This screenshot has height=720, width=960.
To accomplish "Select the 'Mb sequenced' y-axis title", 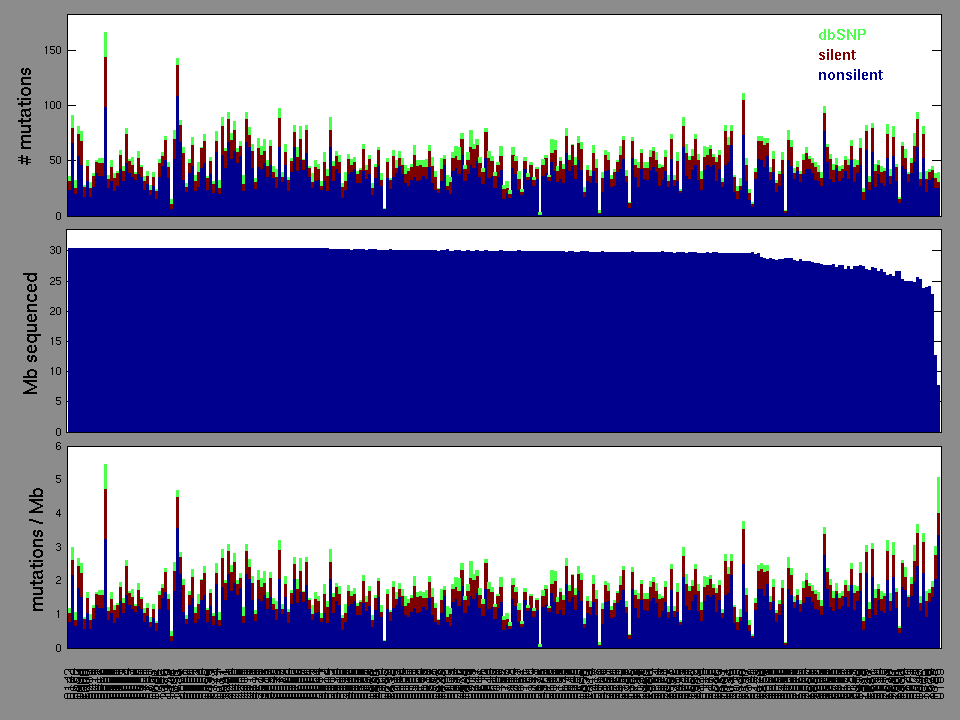I will click(x=29, y=332).
